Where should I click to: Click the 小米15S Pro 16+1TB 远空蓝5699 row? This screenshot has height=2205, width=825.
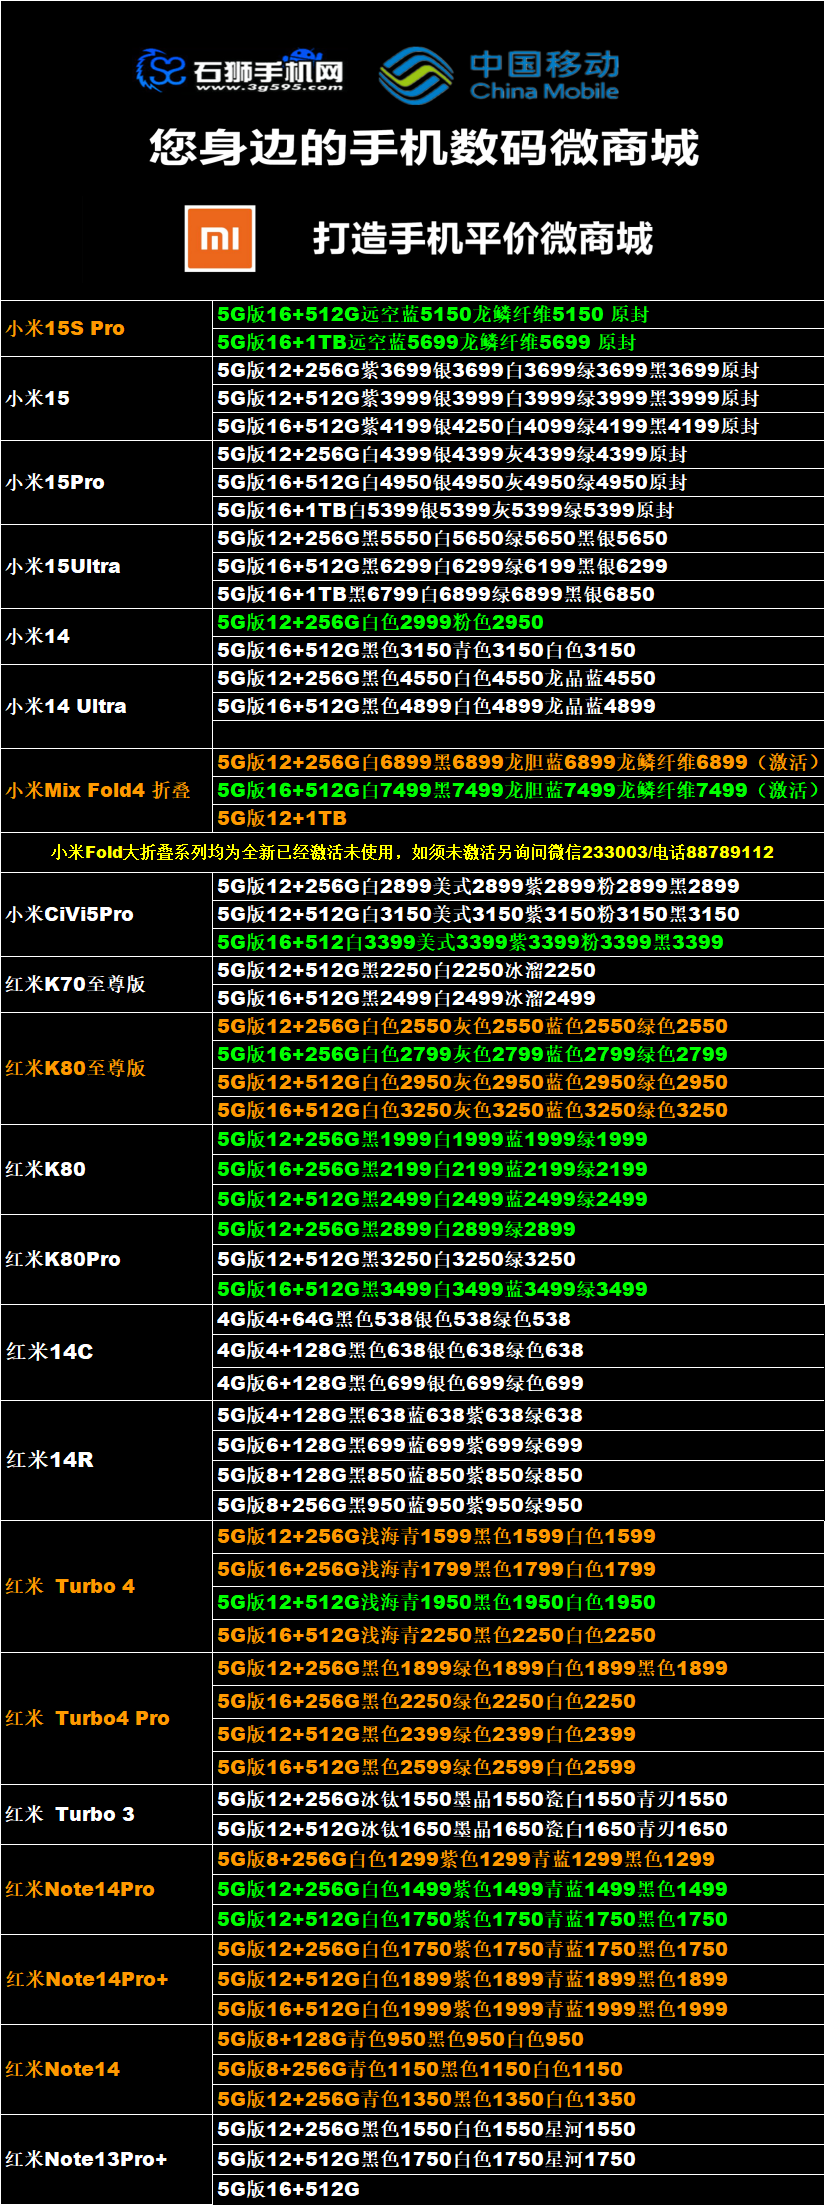click(519, 342)
